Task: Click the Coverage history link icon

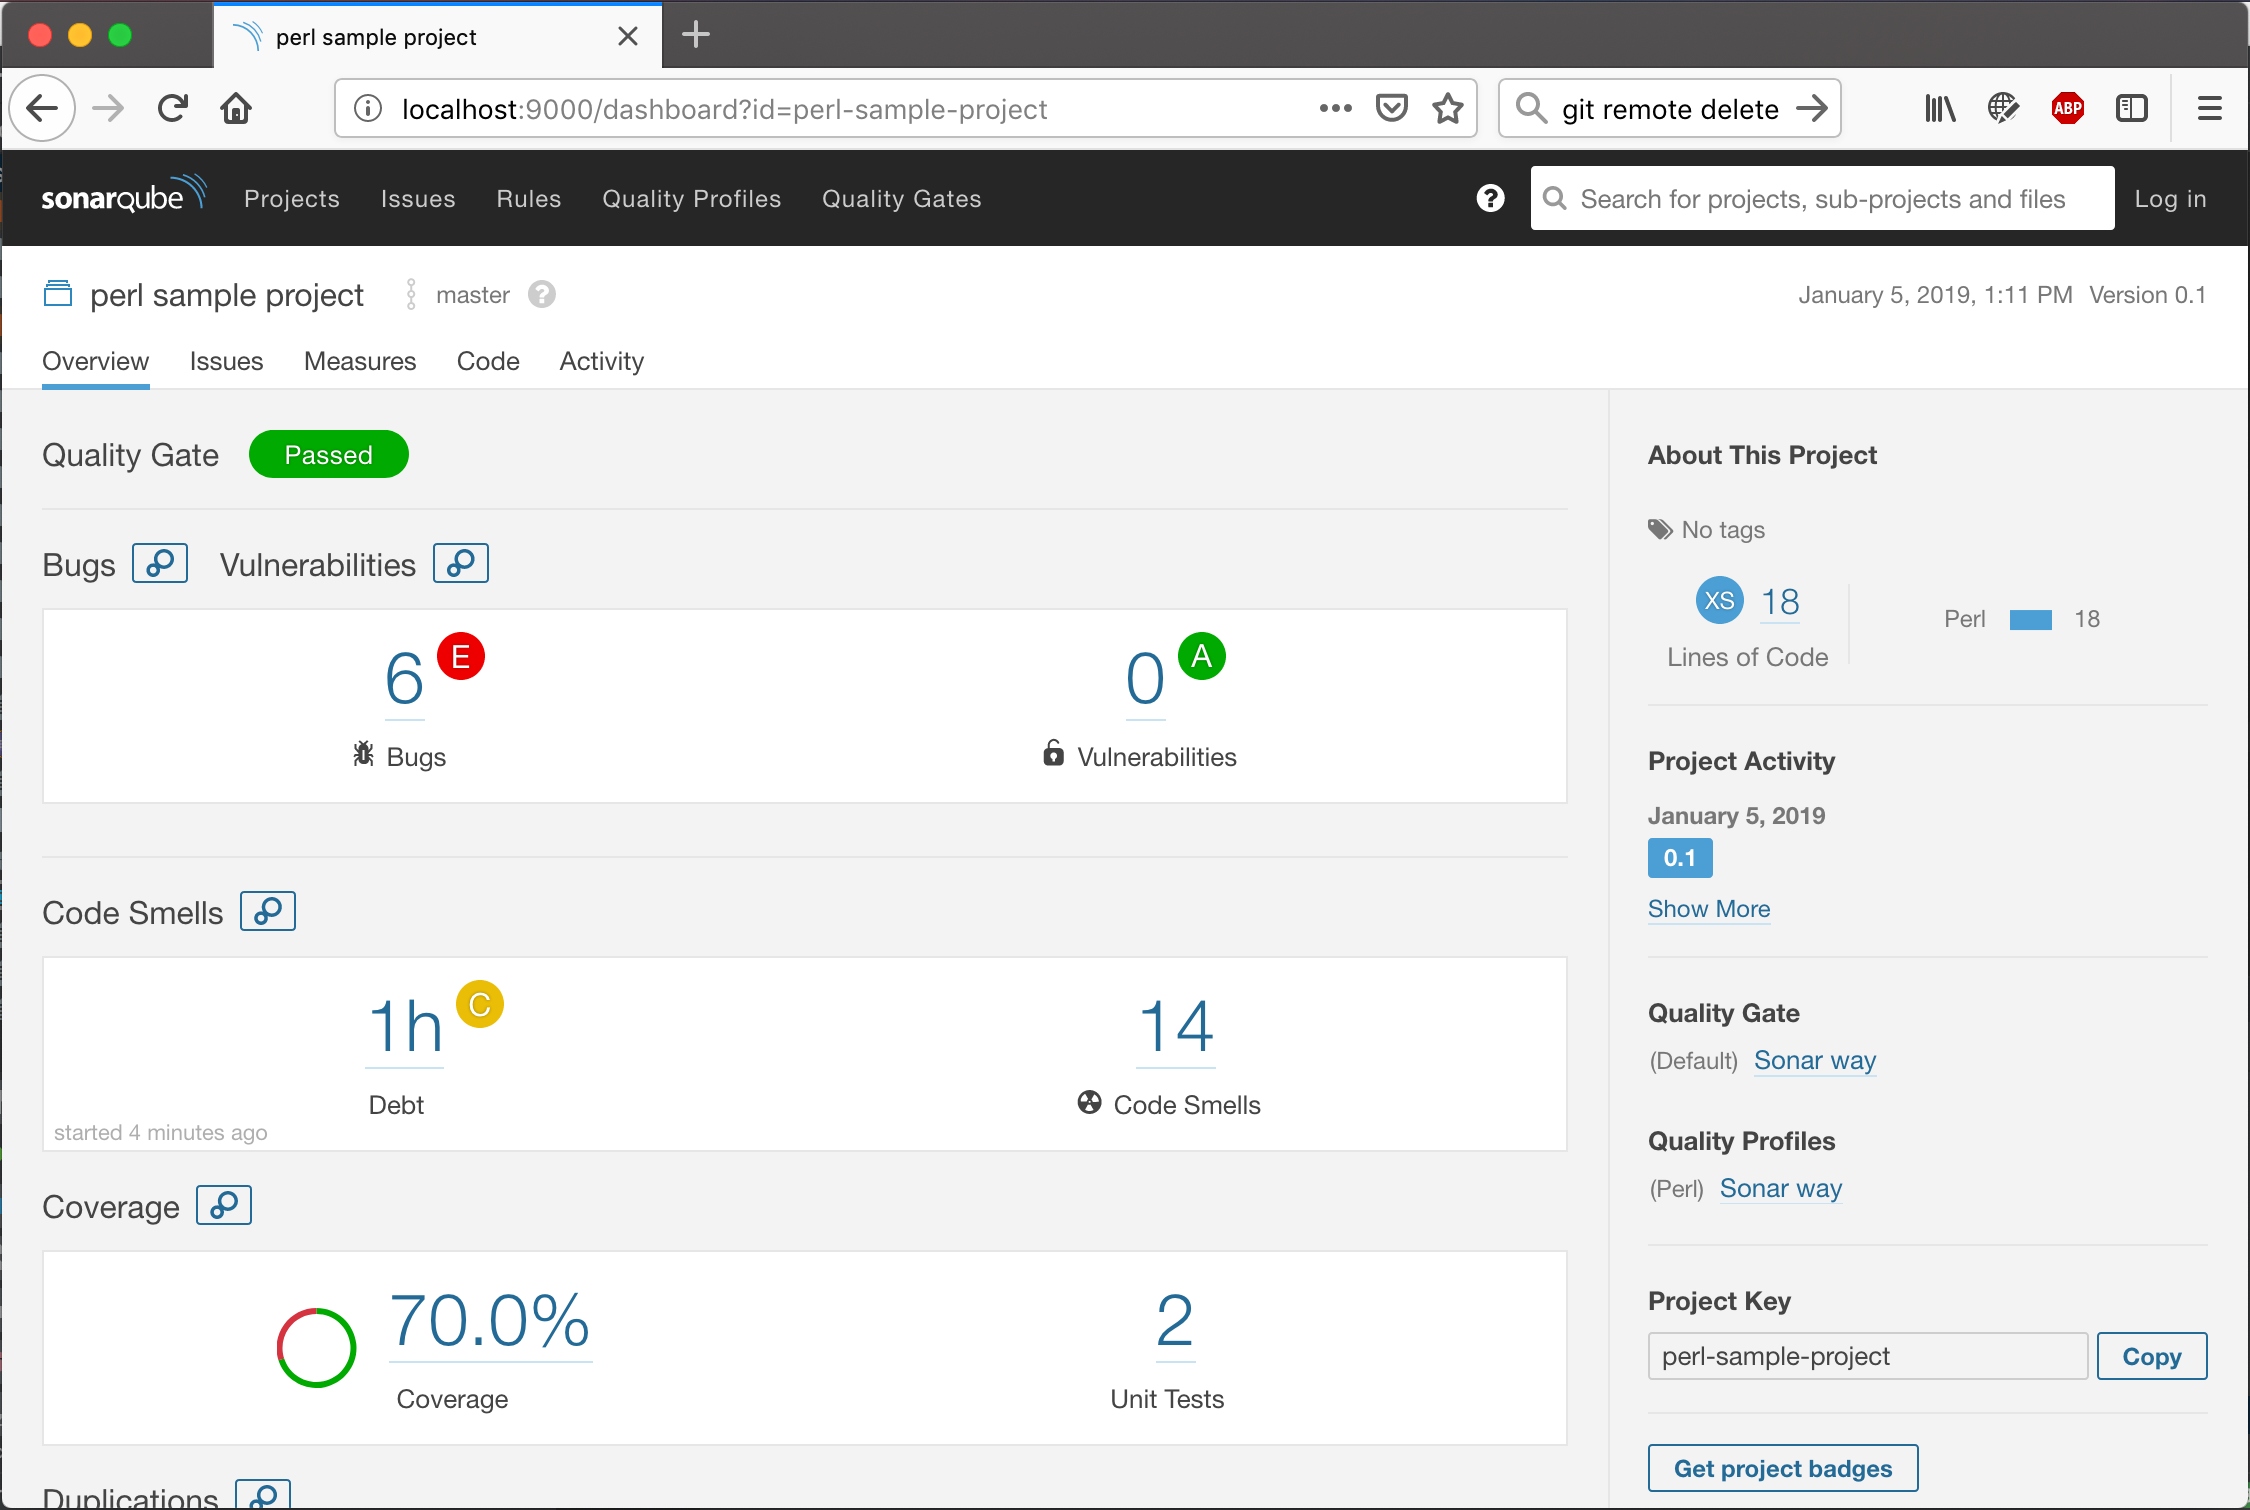Action: 223,1205
